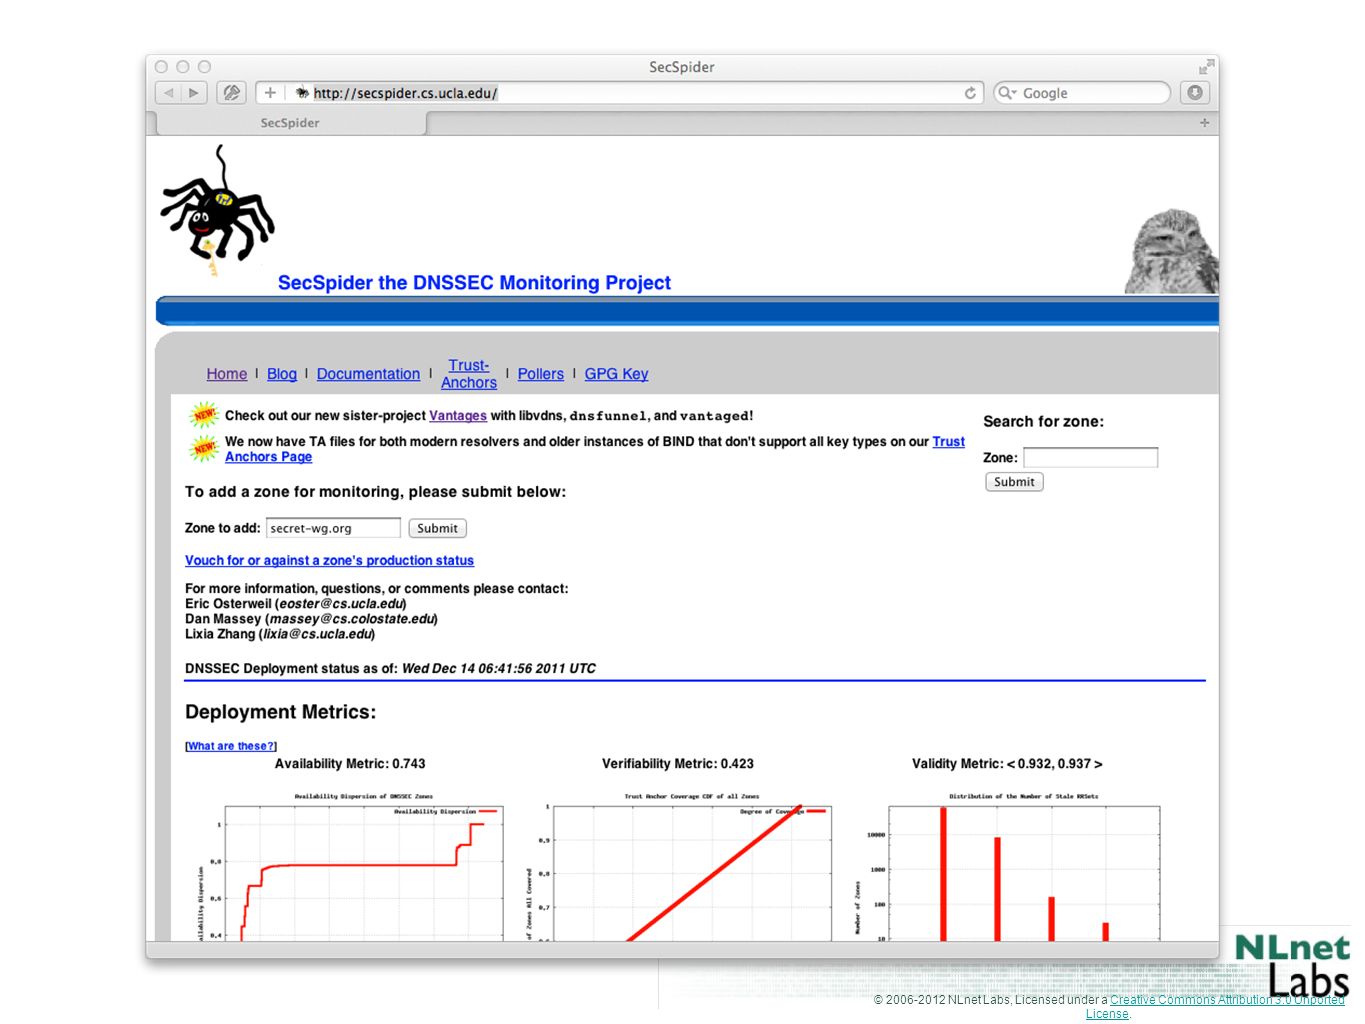Open the Blog navigation link
The width and height of the screenshot is (1365, 1024).
(282, 374)
